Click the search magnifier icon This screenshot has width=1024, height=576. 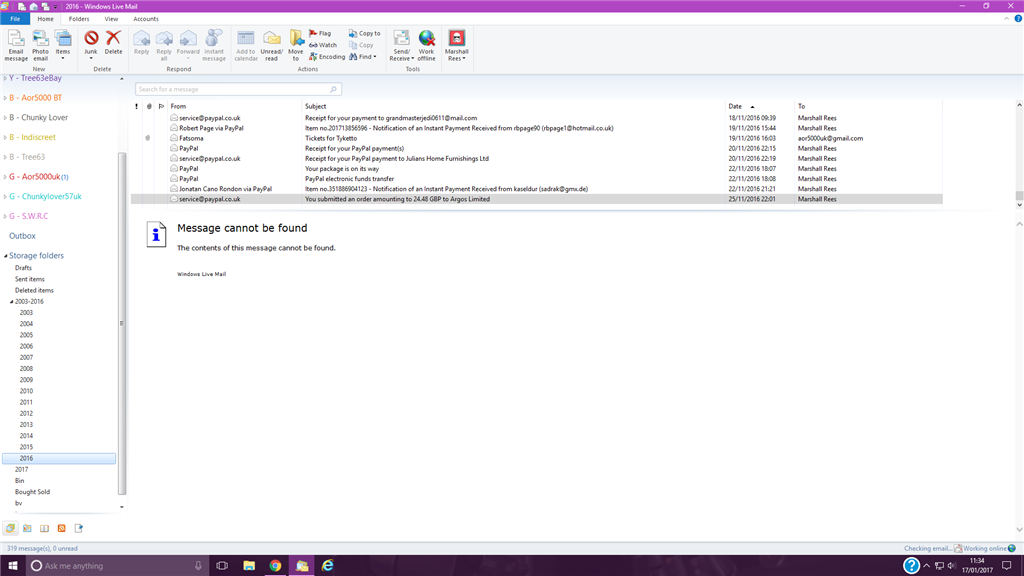[x=334, y=89]
